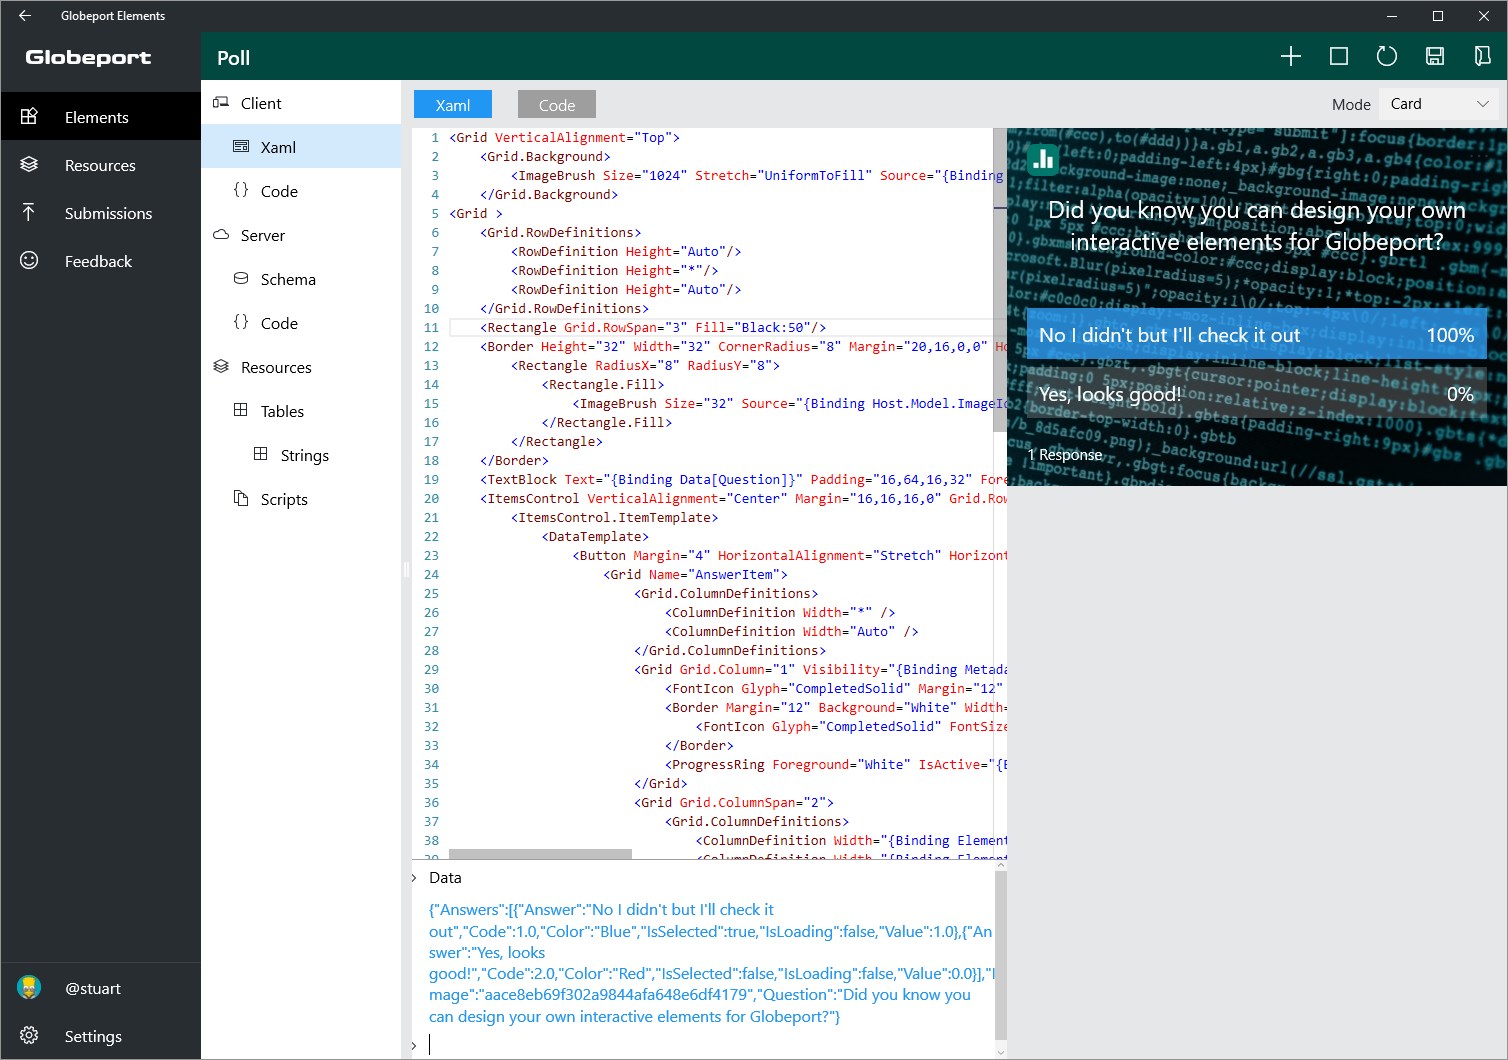Go back using the arrow icon
The width and height of the screenshot is (1508, 1060).
[x=25, y=16]
